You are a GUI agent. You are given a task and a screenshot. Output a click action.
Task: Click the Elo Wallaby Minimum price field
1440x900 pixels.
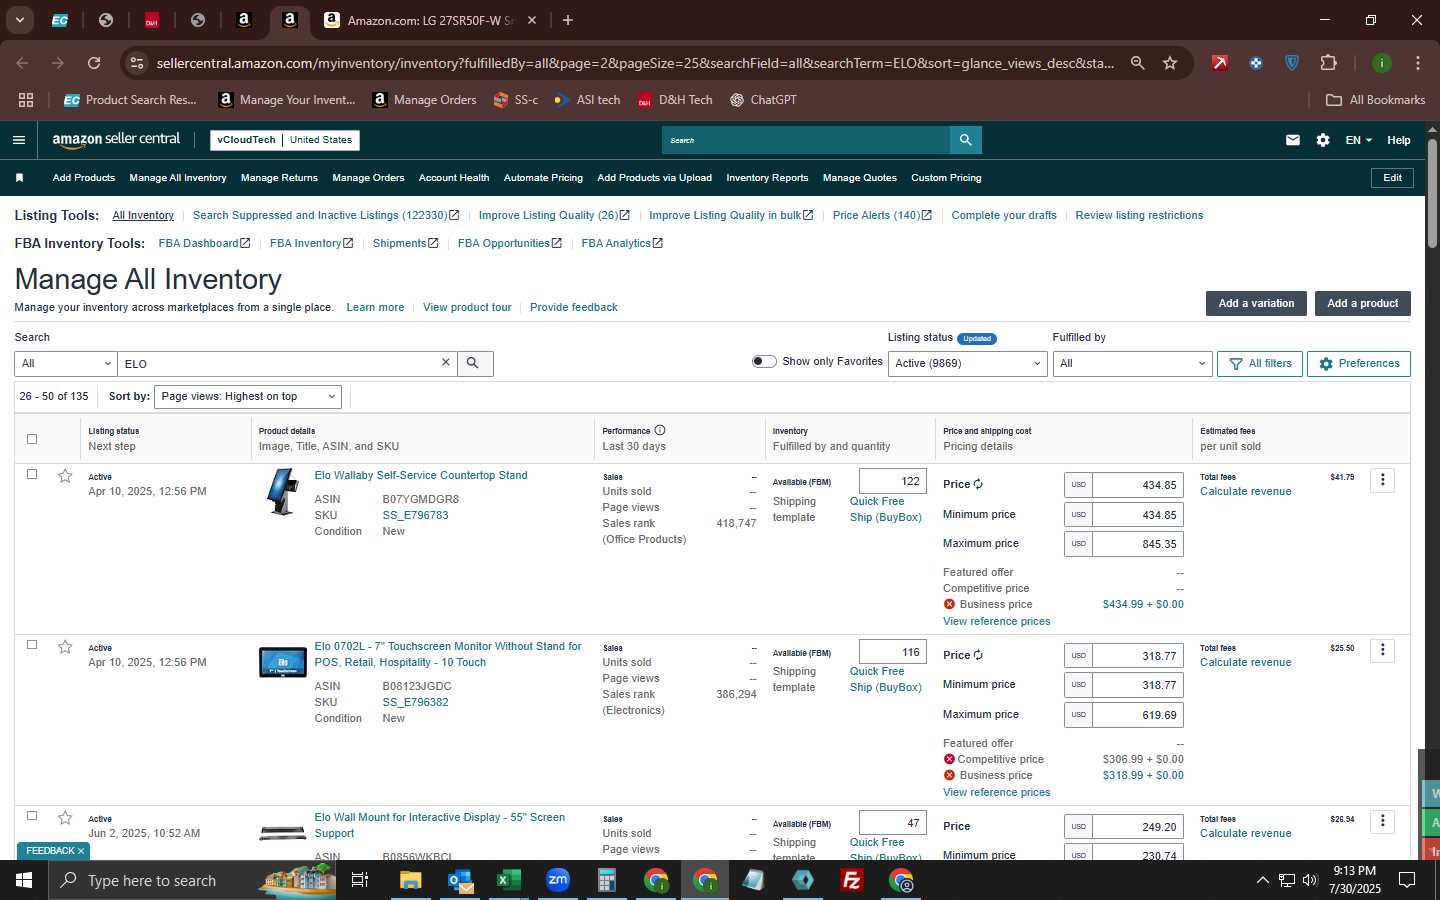1137,515
